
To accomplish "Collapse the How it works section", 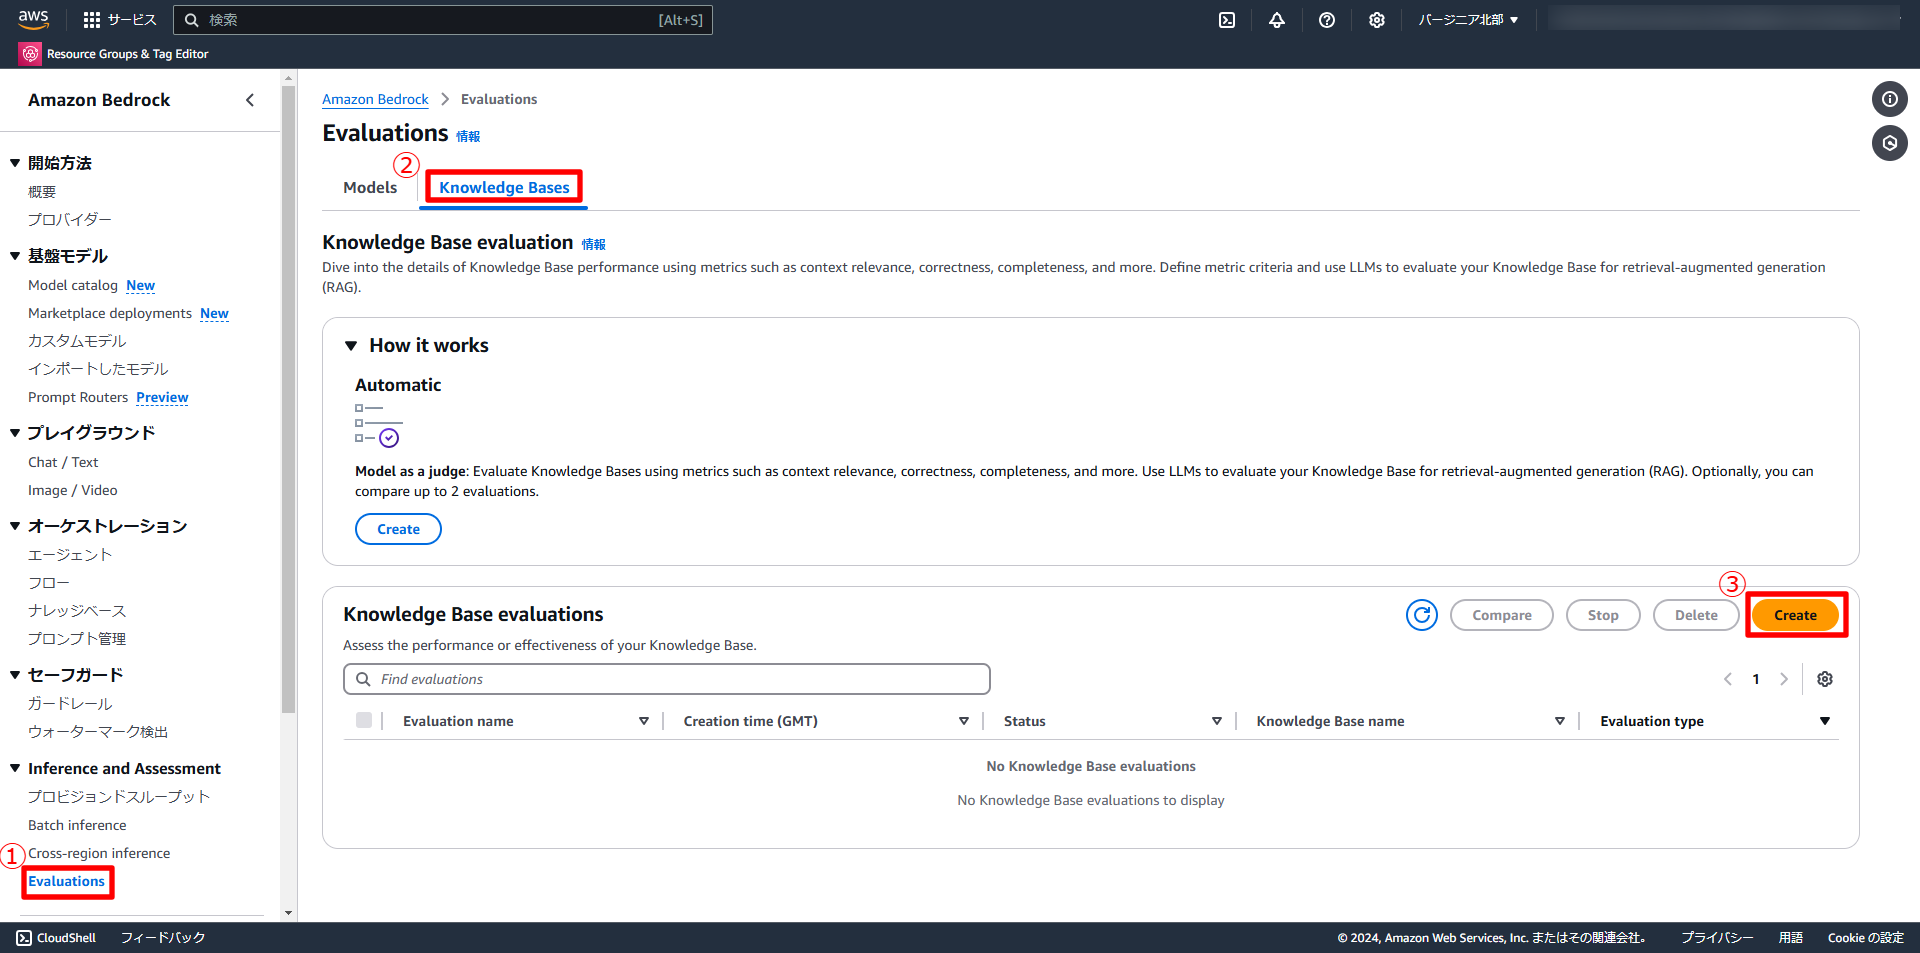I will click(x=351, y=346).
